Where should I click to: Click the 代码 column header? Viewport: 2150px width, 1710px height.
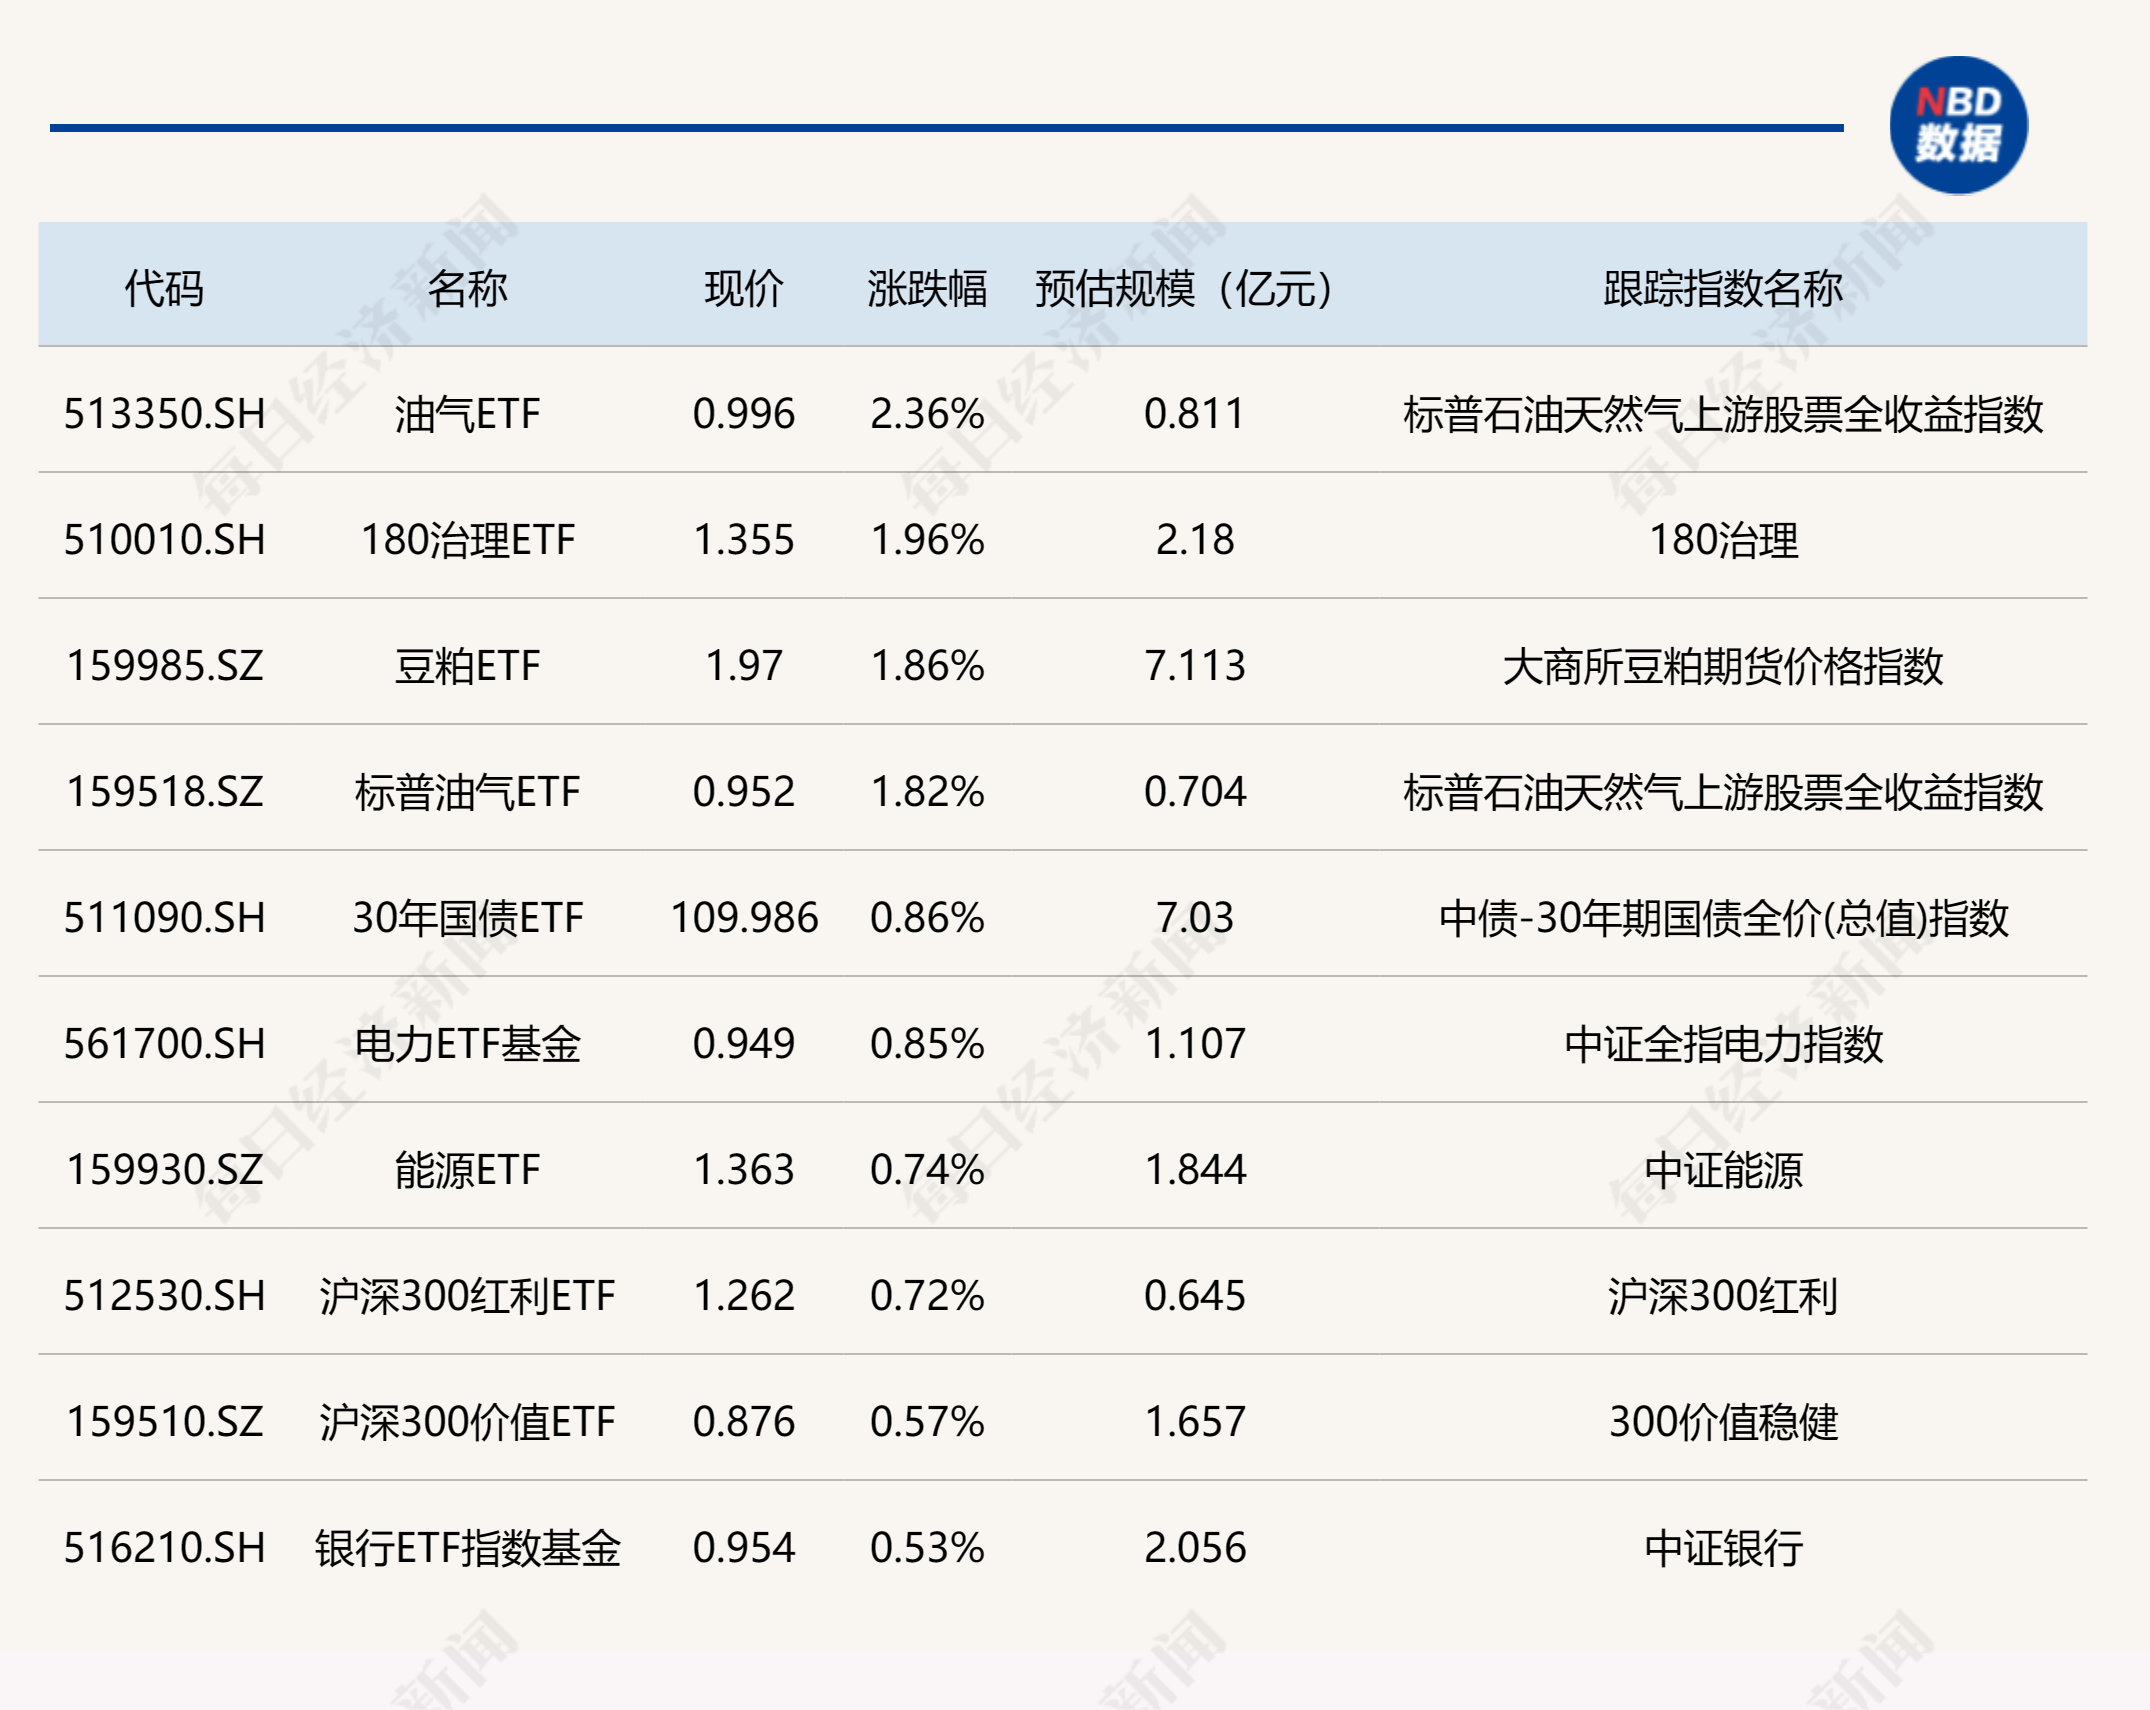[x=164, y=289]
